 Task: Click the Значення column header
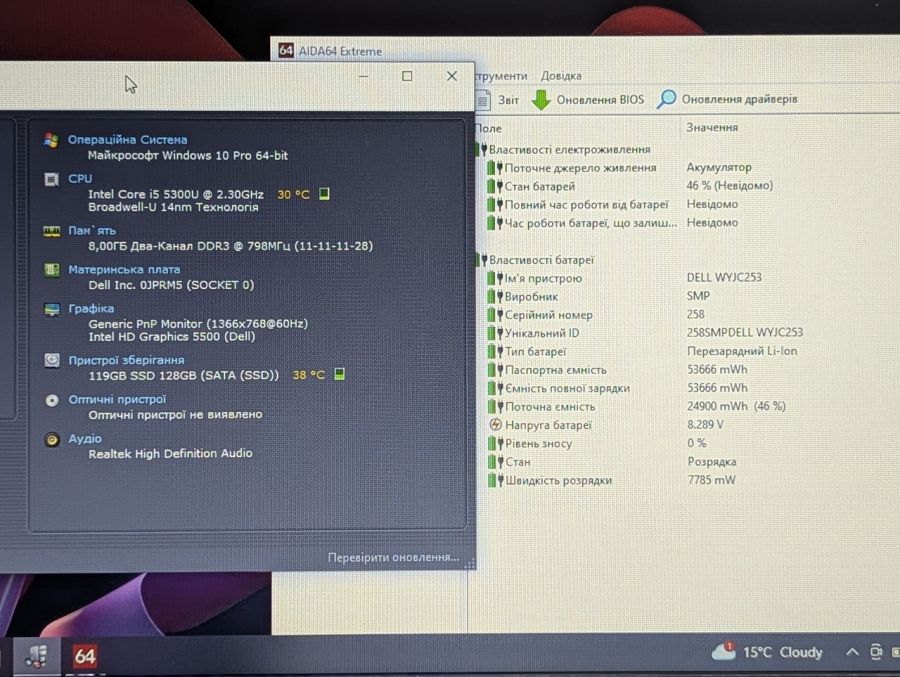pos(712,127)
